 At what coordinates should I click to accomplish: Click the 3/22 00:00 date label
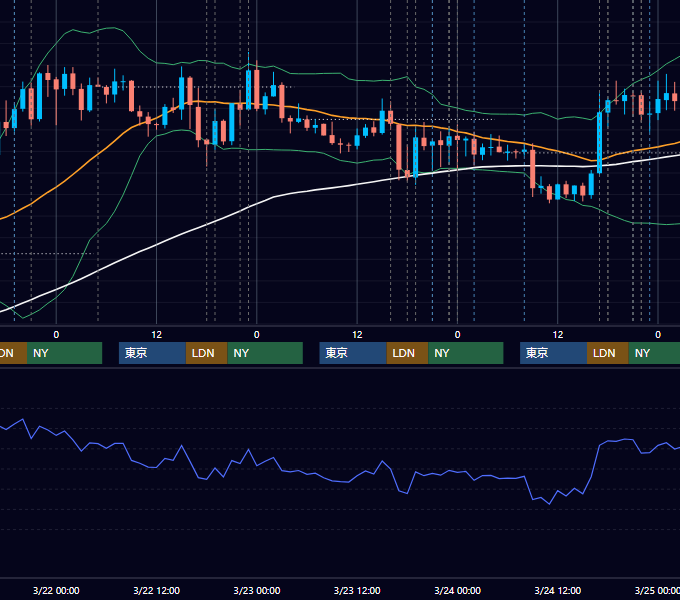(56, 590)
